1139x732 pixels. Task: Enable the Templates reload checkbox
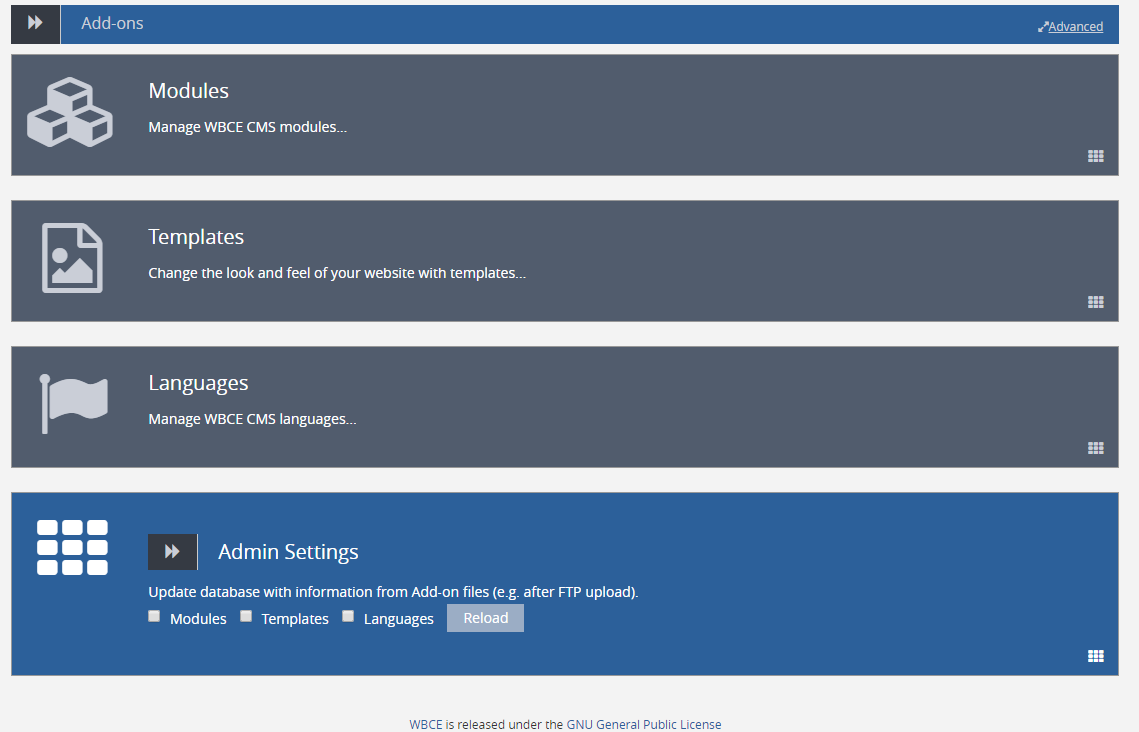[246, 617]
